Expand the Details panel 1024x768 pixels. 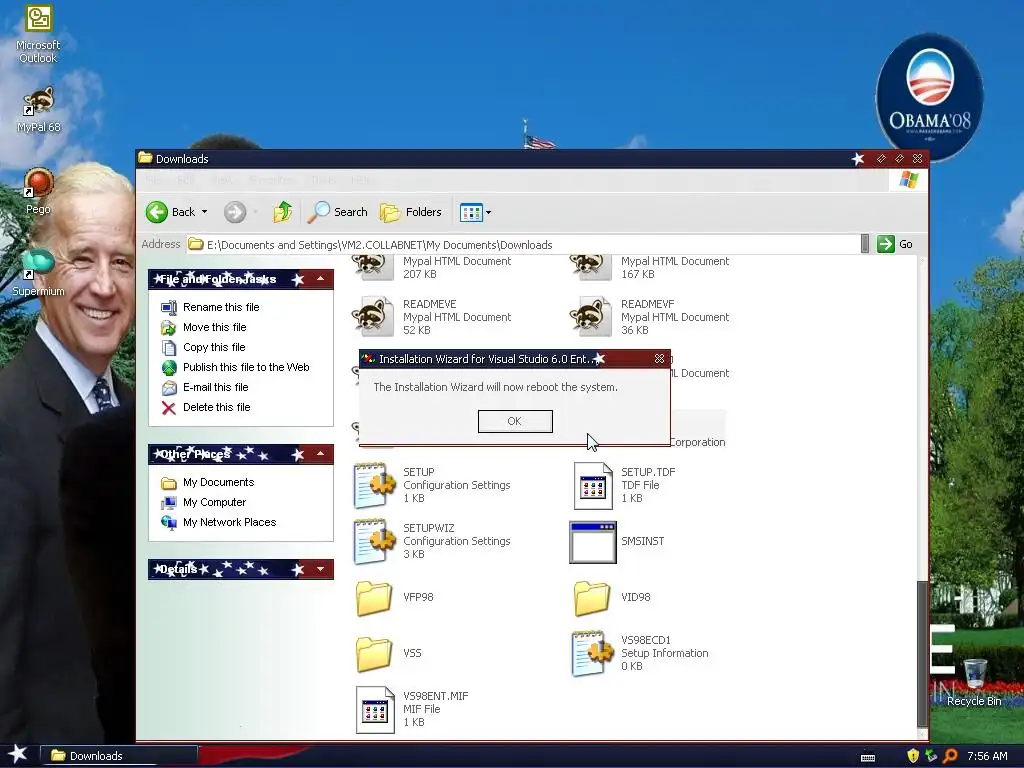pyautogui.click(x=320, y=569)
